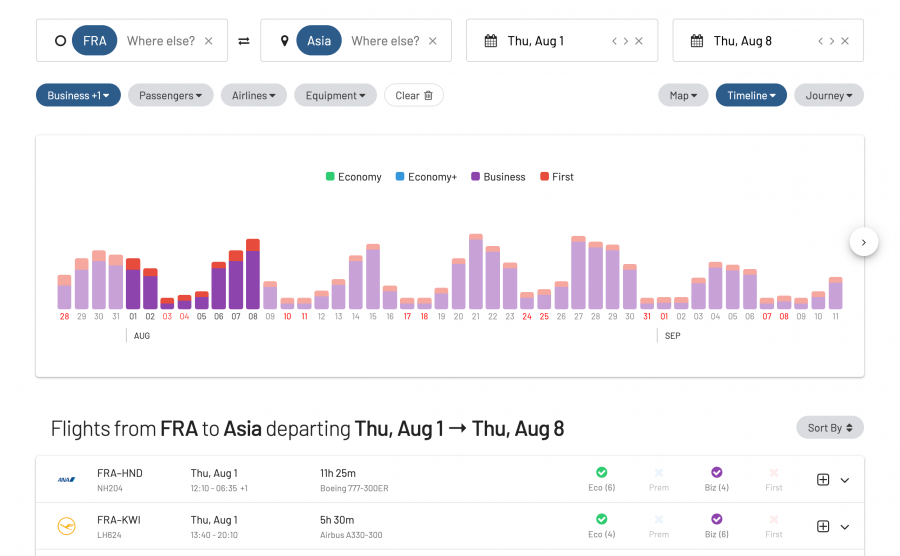Clear the Asia destination with its X icon
Viewport: 900px width, 556px height.
432,41
